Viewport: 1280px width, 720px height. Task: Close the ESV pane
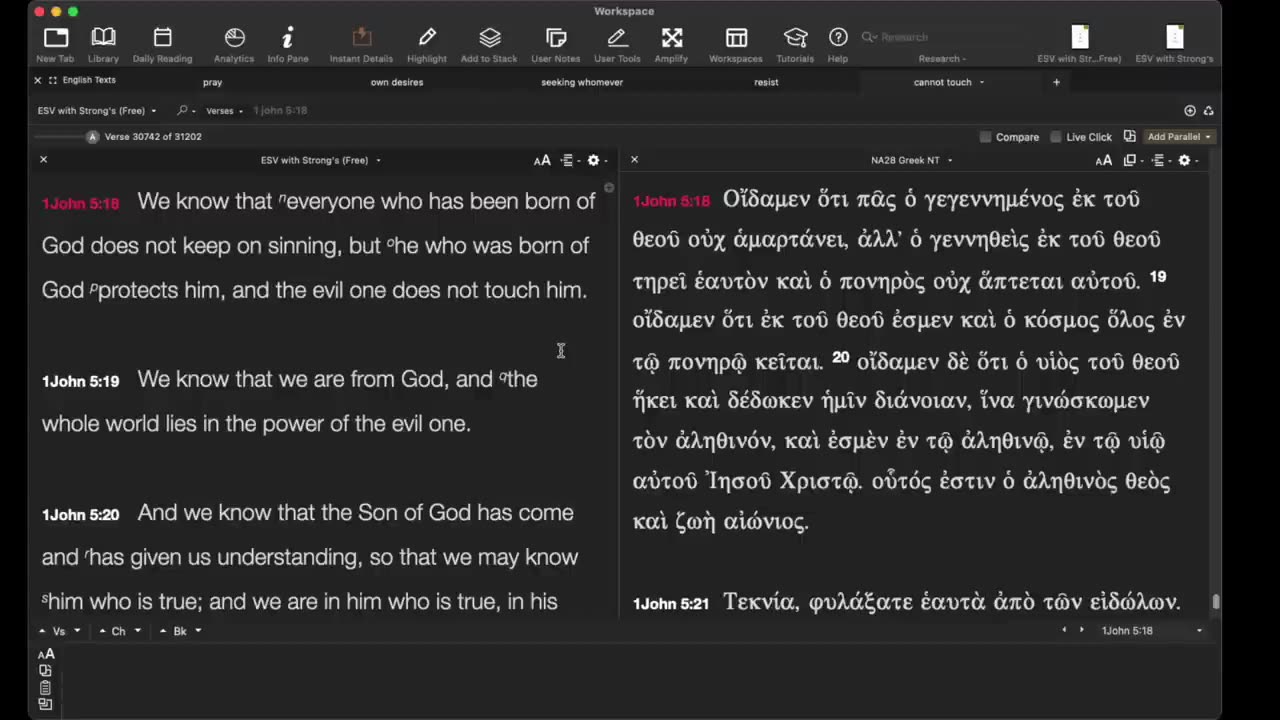tap(43, 160)
